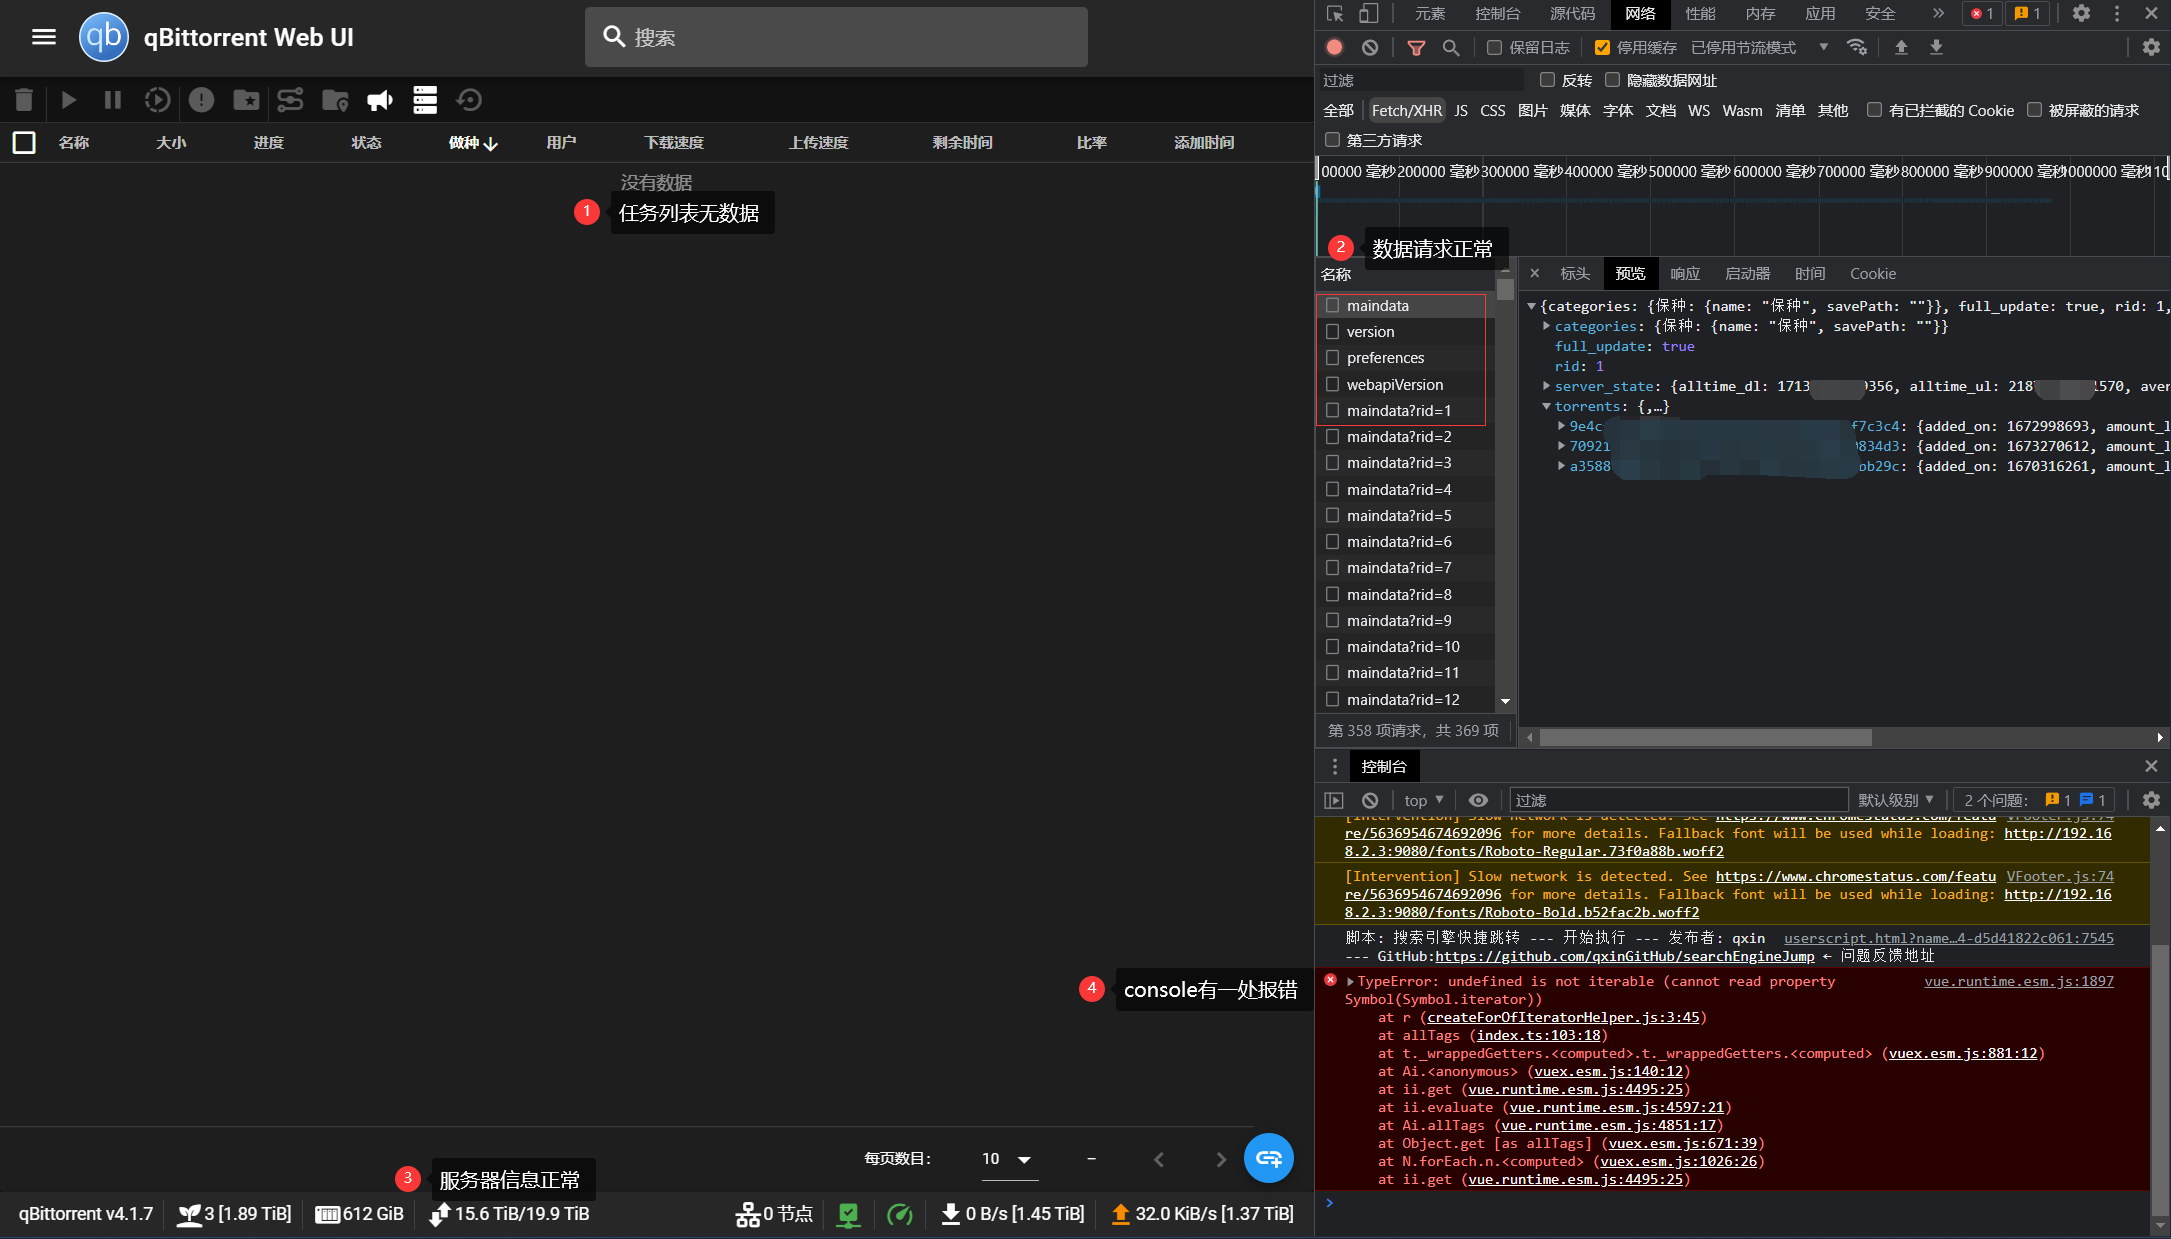Open the 默认级别 log level dropdown
Viewport: 2171px width, 1239px height.
[1896, 800]
